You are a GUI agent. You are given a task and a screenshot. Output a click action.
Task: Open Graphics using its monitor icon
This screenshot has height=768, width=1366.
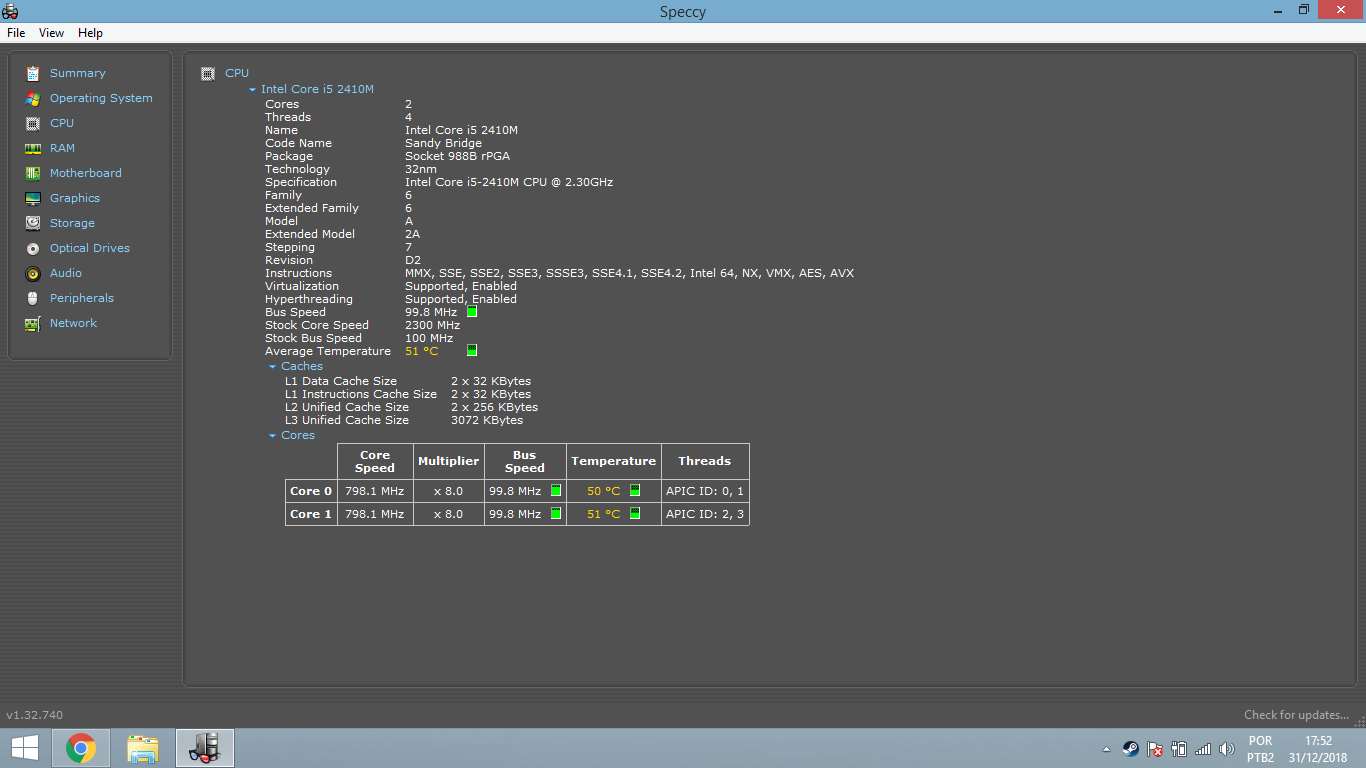pyautogui.click(x=33, y=198)
